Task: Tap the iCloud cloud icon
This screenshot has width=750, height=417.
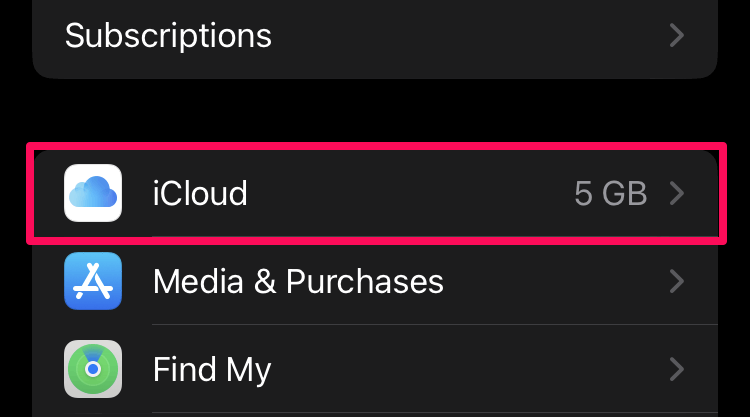Action: [x=93, y=193]
